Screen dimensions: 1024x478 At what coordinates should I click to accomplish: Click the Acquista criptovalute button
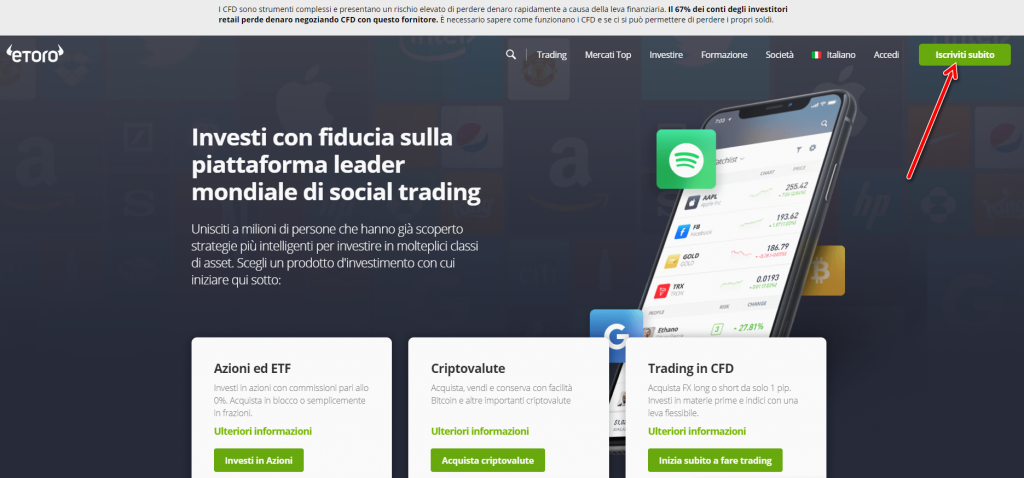pyautogui.click(x=488, y=460)
